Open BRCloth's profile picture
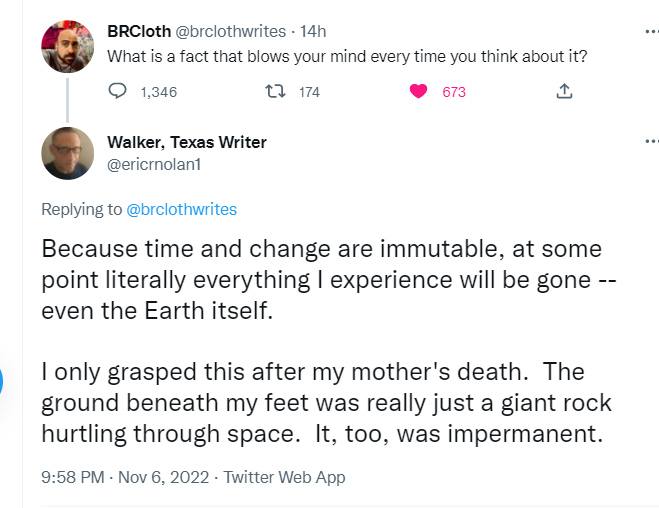Viewport: 659px width, 508px height. (x=67, y=46)
